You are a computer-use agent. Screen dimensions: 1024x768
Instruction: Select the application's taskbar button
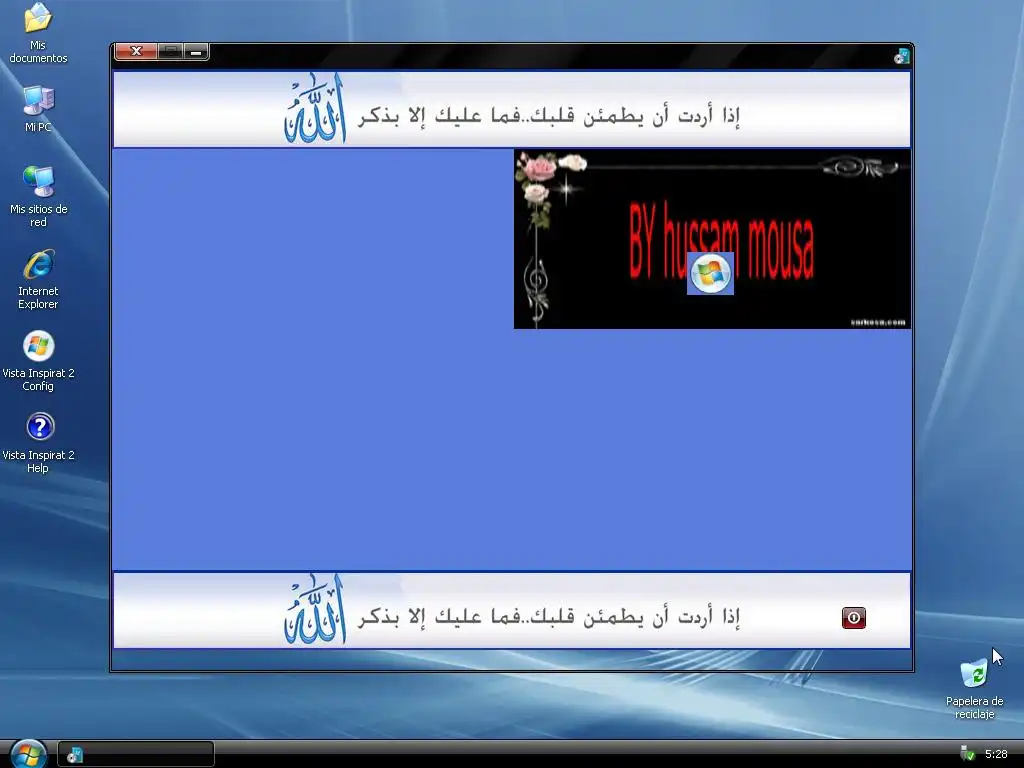[x=136, y=755]
